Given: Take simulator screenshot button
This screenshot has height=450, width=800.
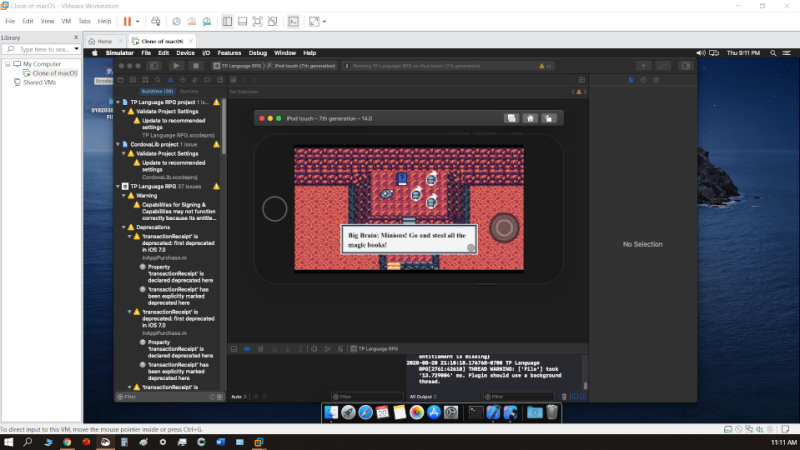Looking at the screenshot, I should 511,118.
